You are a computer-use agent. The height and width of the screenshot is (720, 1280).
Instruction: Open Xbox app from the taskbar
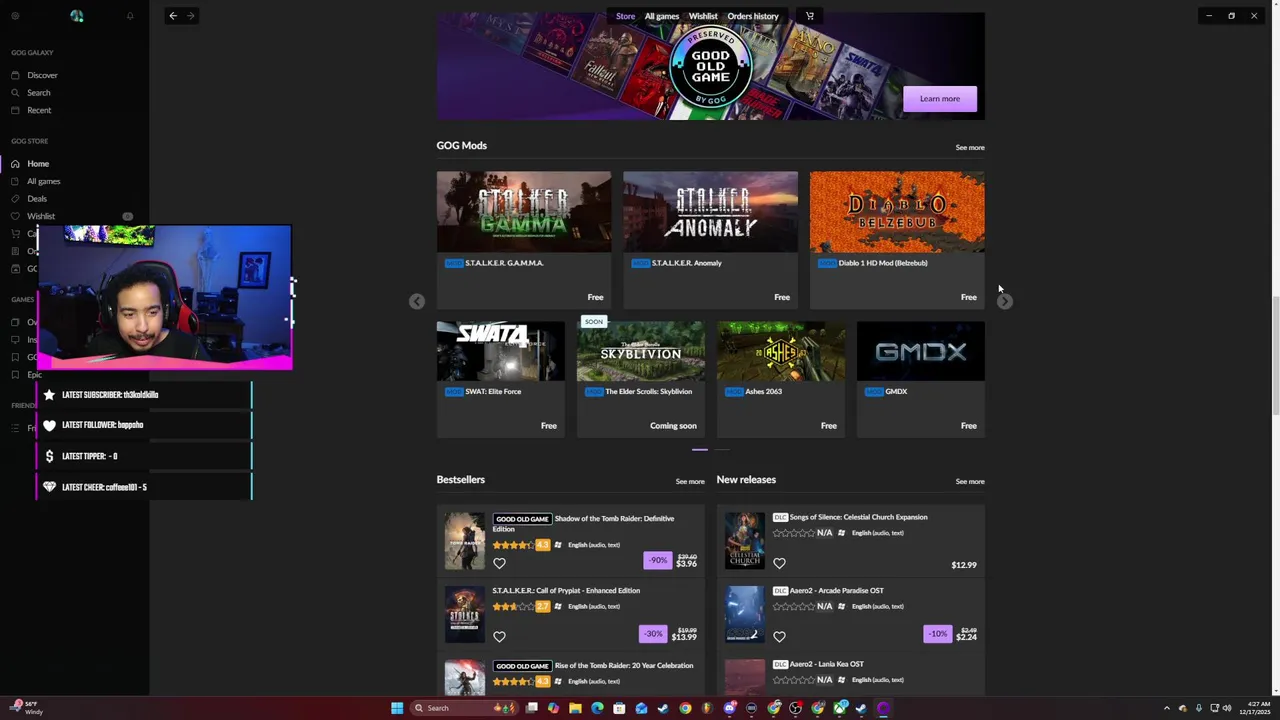pos(840,708)
